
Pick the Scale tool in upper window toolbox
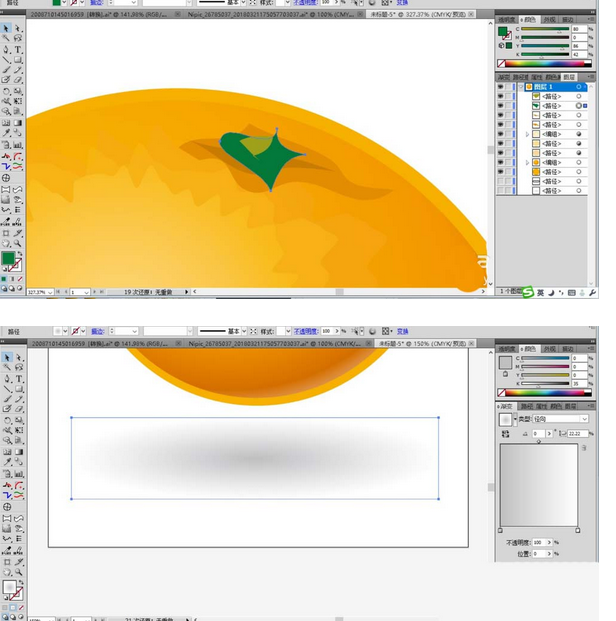tap(18, 91)
